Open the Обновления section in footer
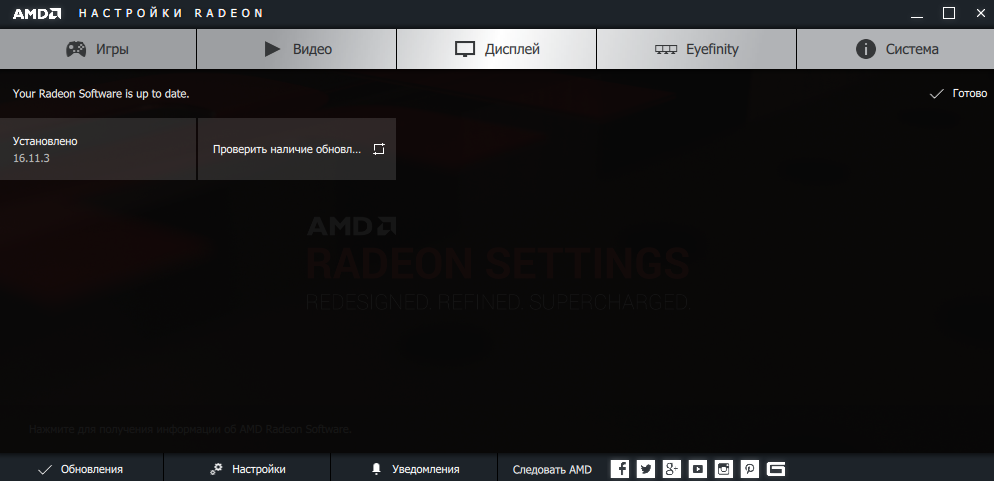Image resolution: width=994 pixels, height=481 pixels. [81, 469]
